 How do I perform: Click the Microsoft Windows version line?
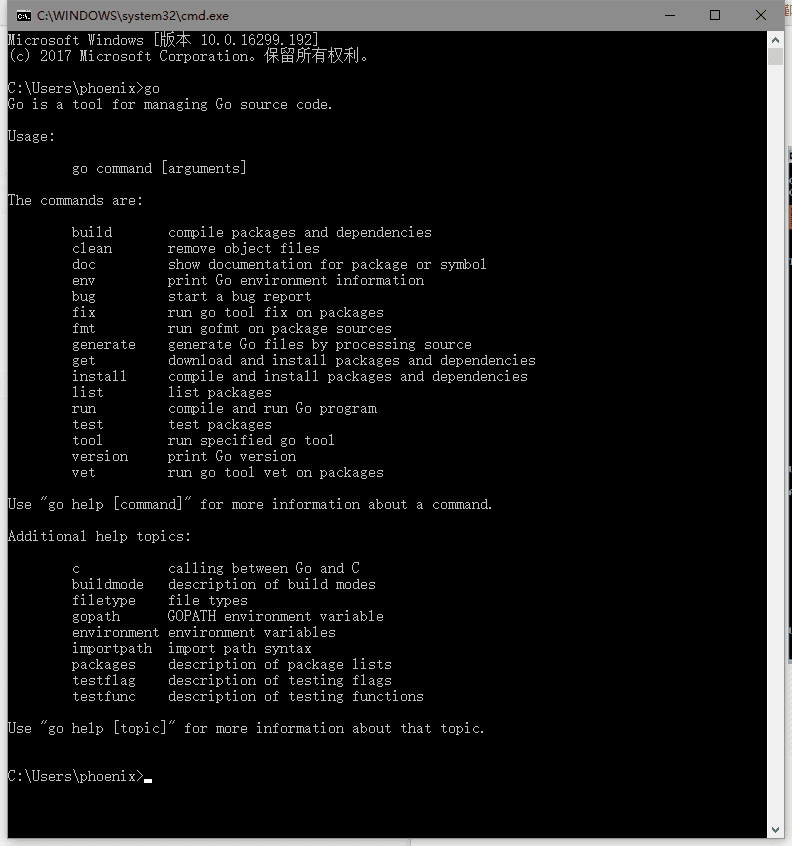coord(163,40)
